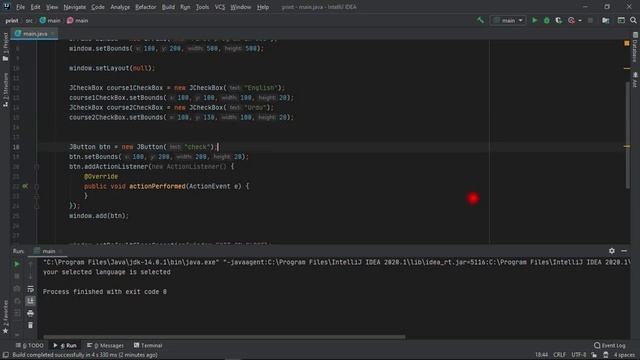Open the Analyze menu

120,7
